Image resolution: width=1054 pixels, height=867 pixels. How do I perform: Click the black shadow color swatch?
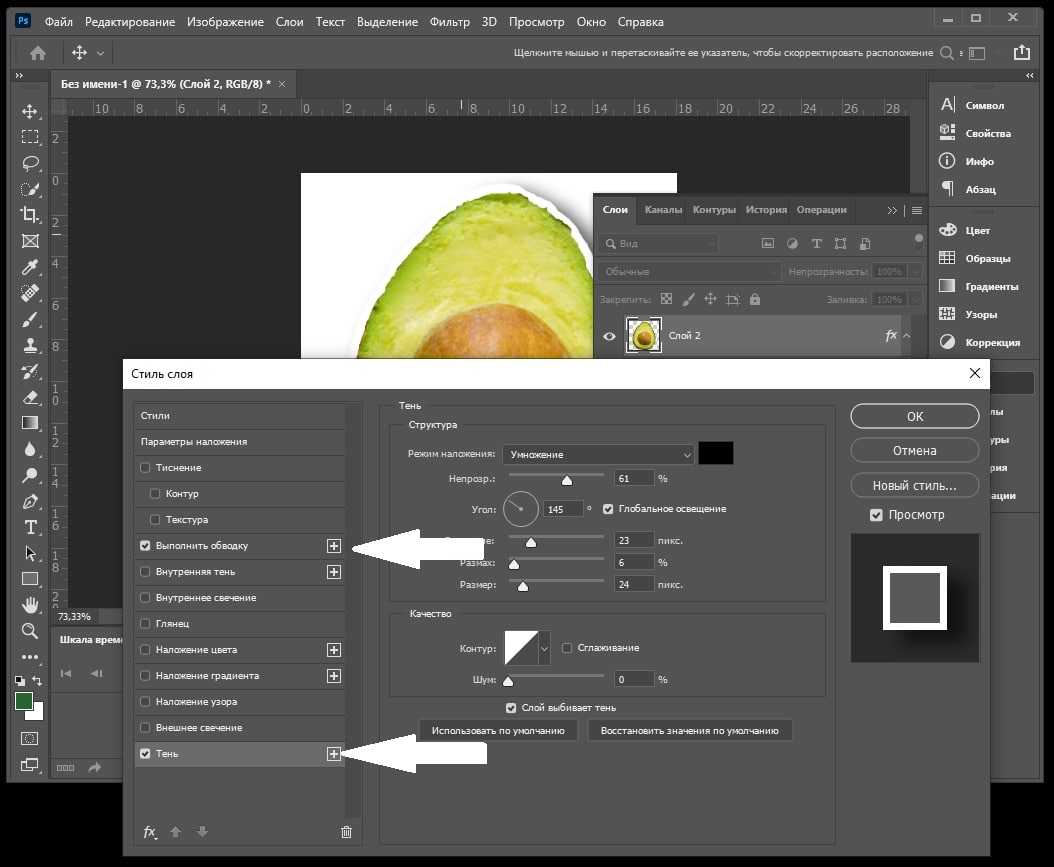[x=716, y=453]
